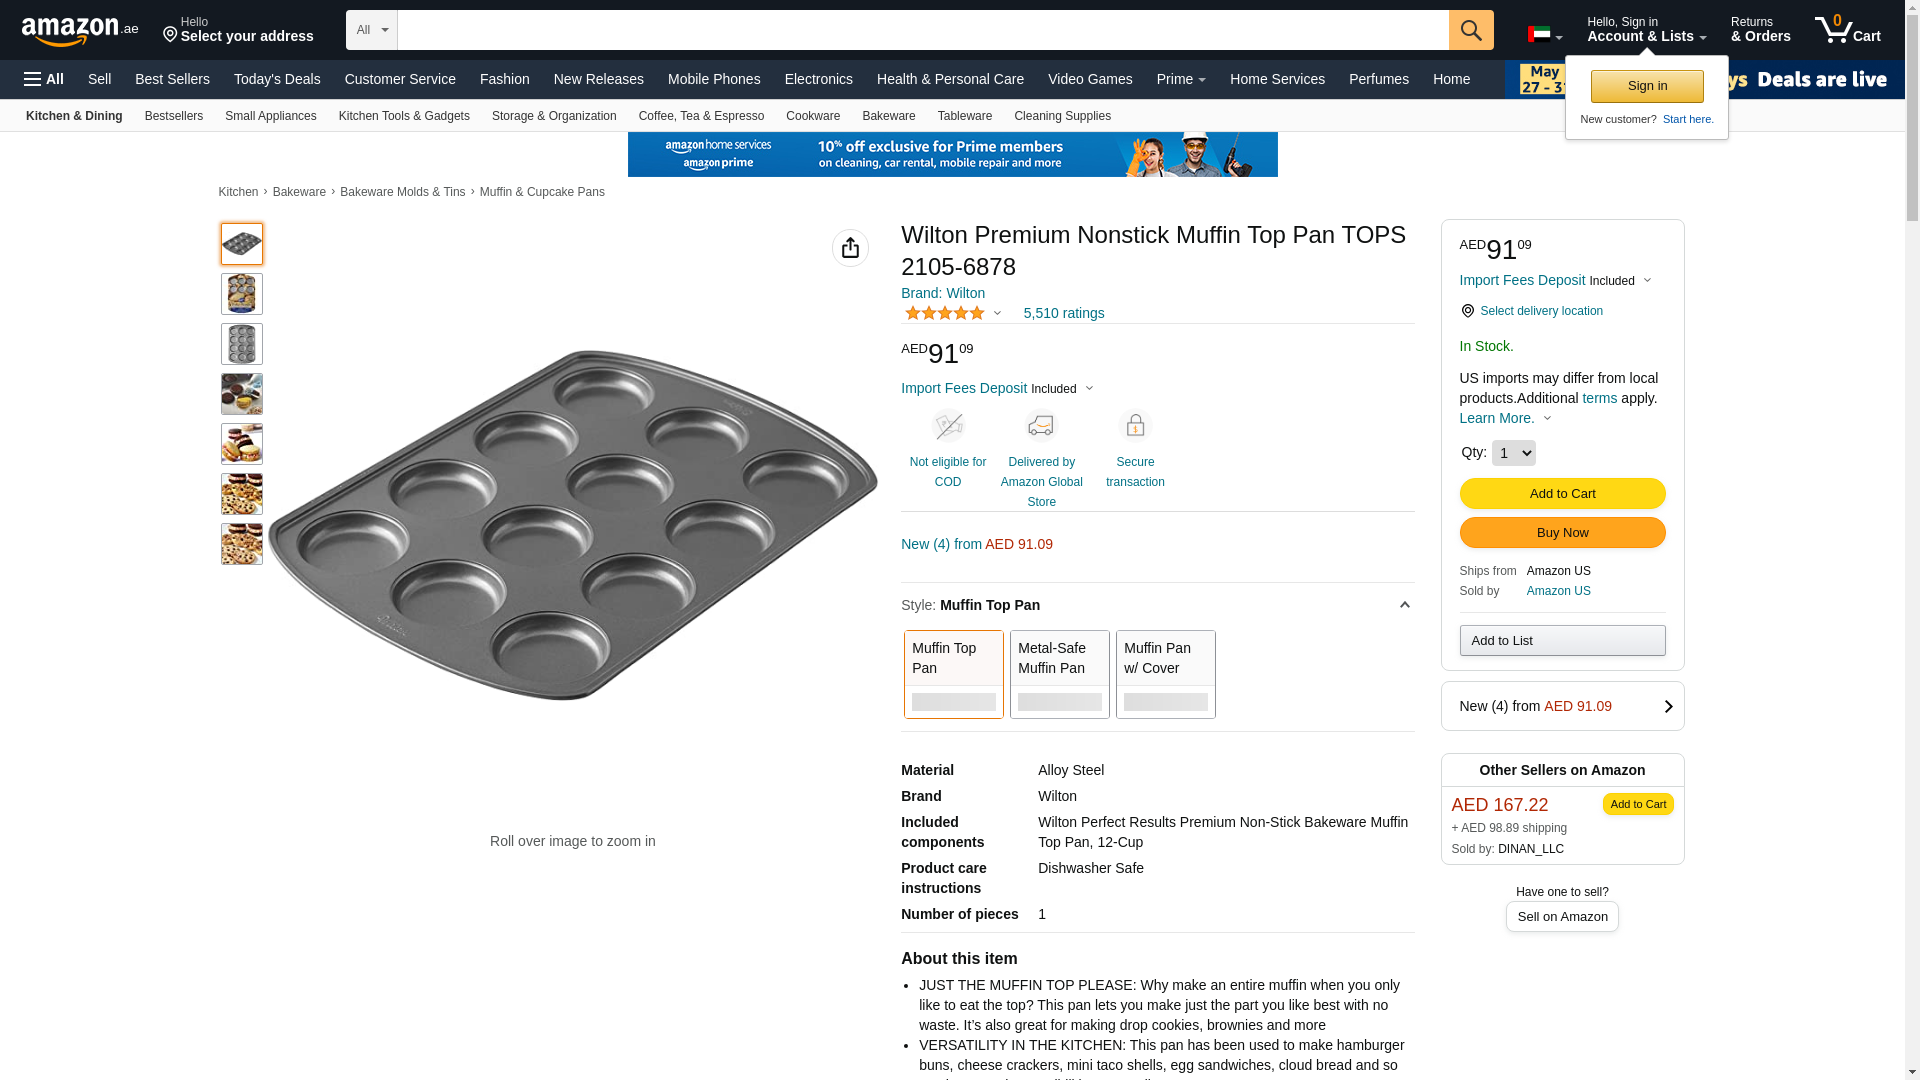Select the Metal-Safe Muffin Pan style
This screenshot has width=1920, height=1080.
pyautogui.click(x=1059, y=673)
